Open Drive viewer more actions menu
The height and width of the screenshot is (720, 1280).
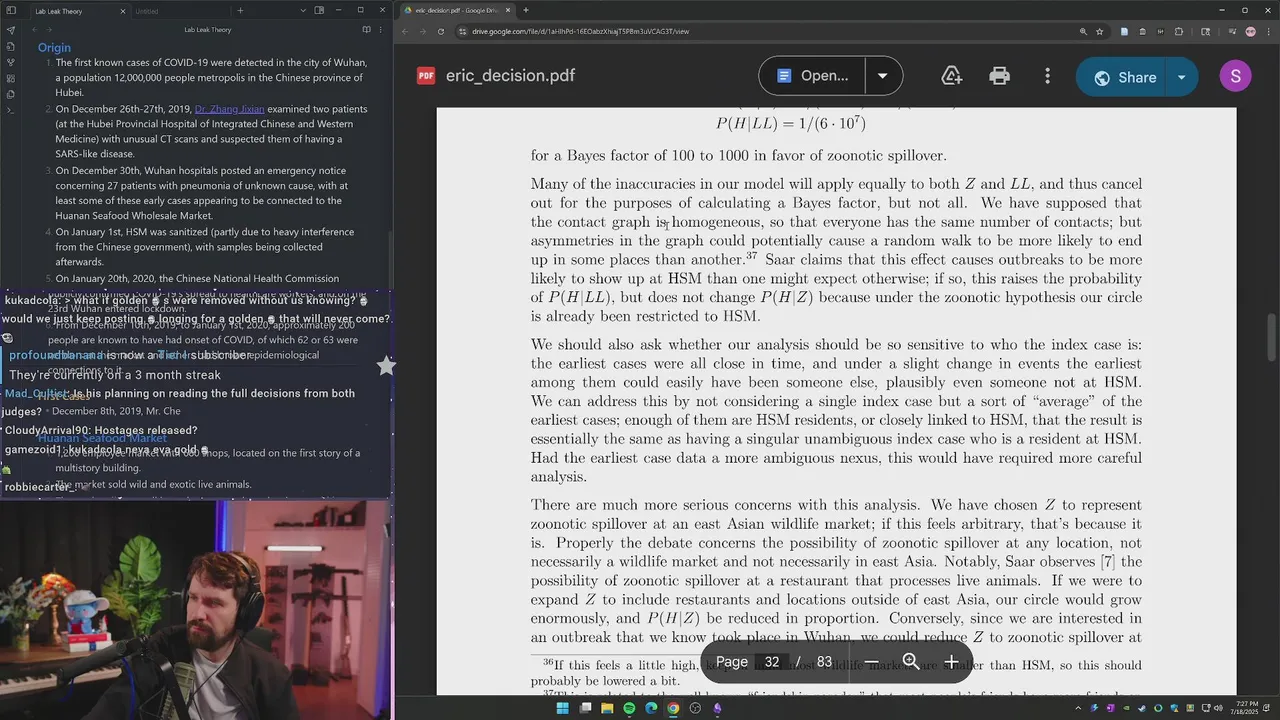(x=1047, y=76)
